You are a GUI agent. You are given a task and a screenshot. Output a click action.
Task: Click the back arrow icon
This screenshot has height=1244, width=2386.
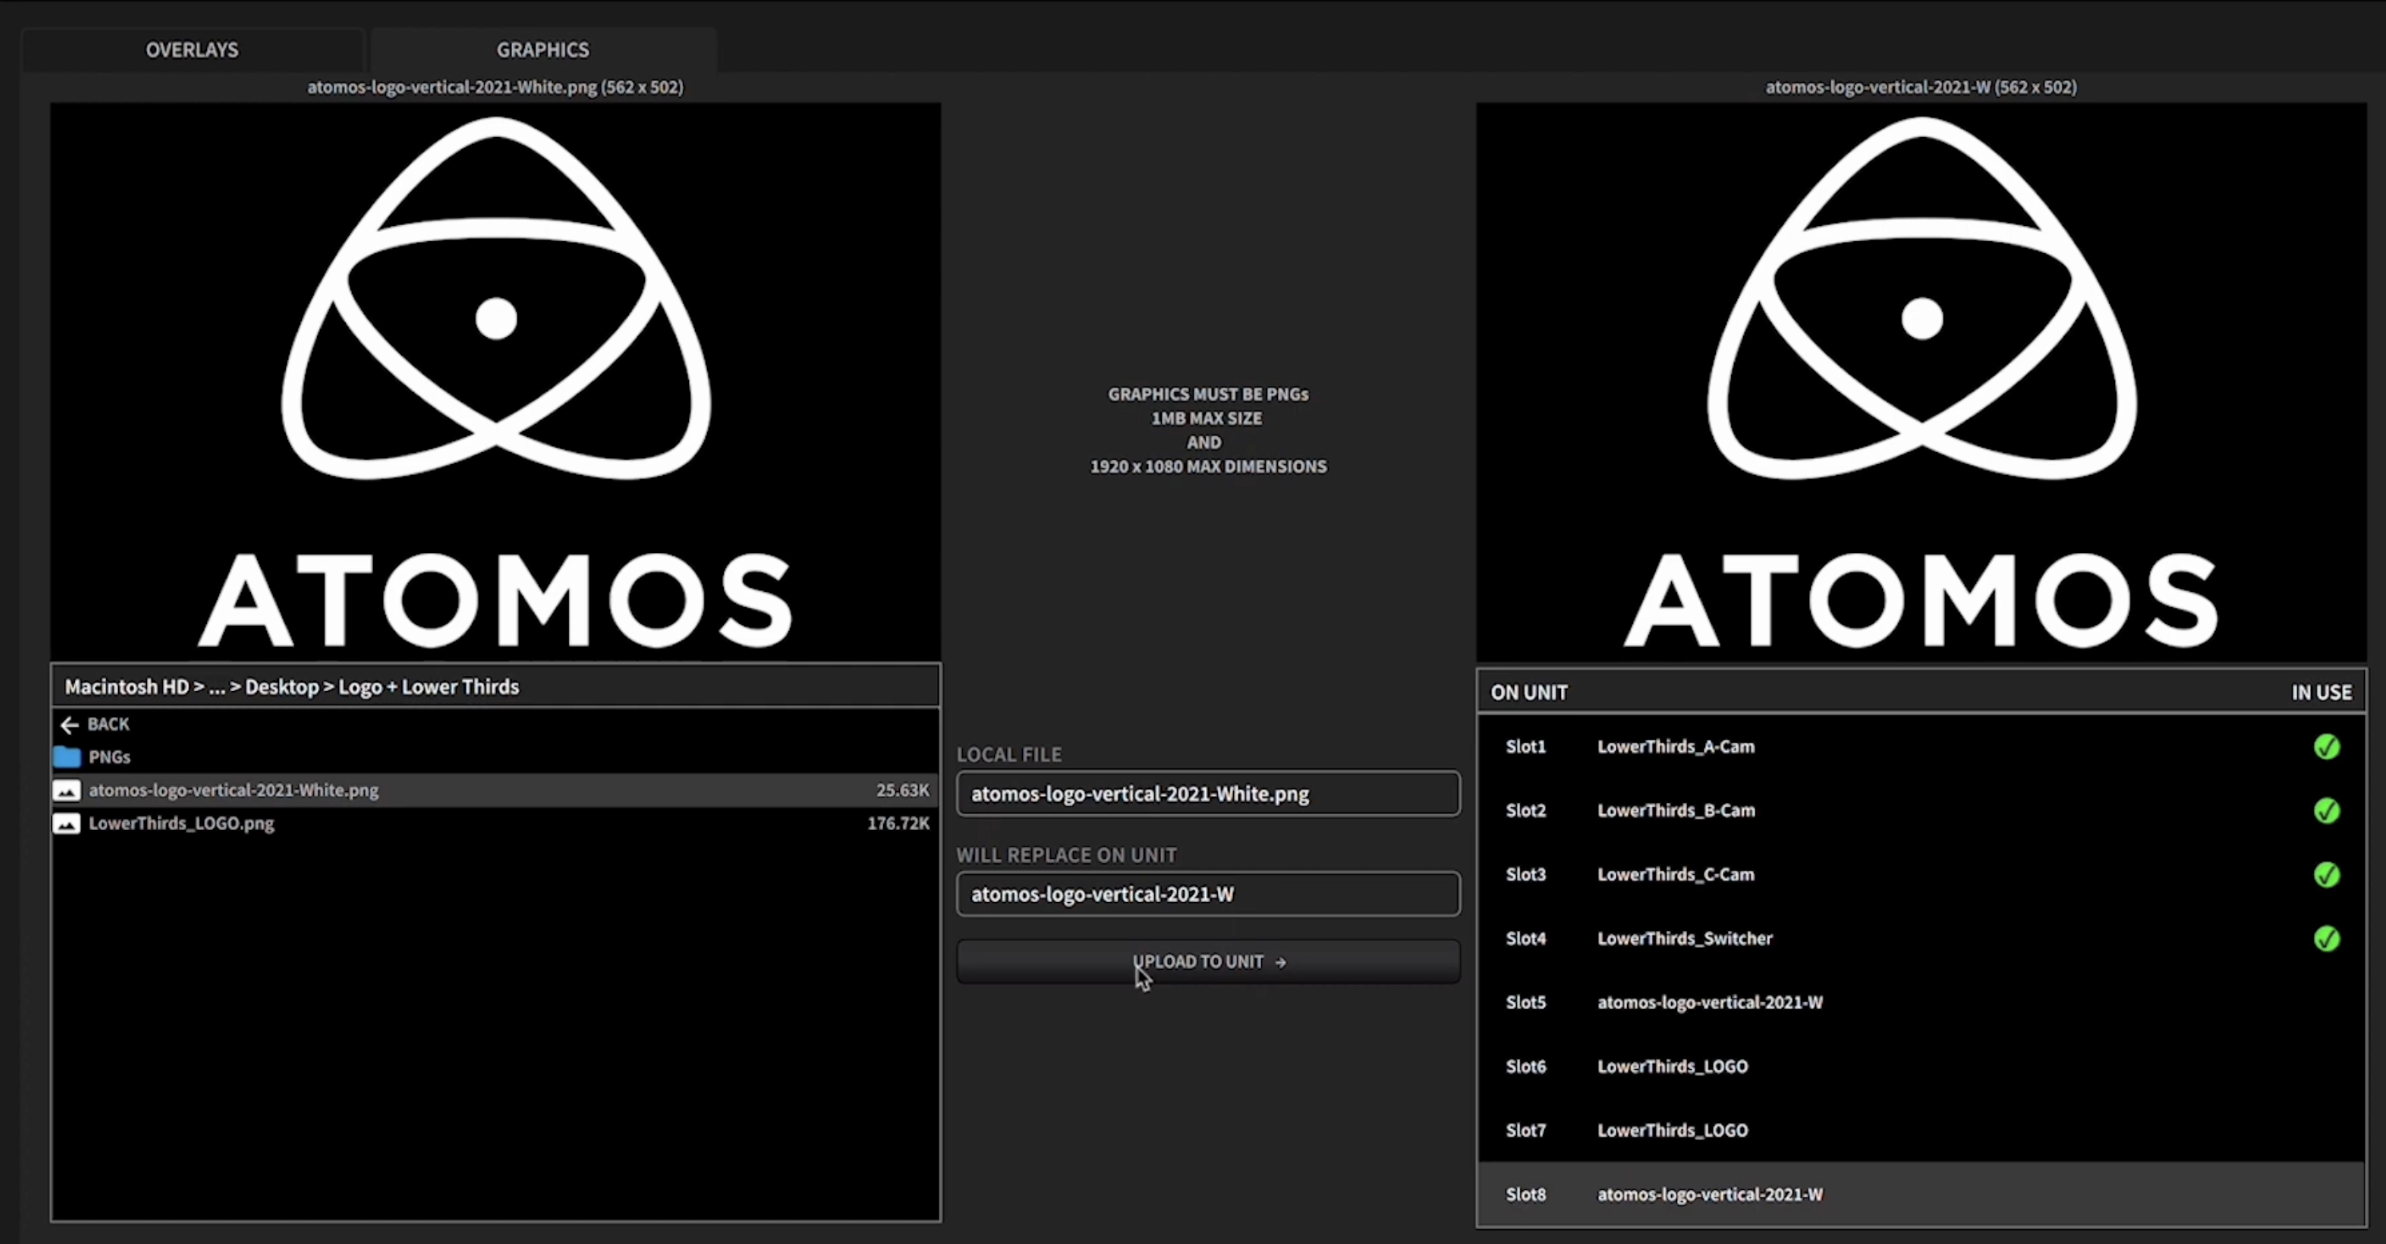tap(69, 724)
